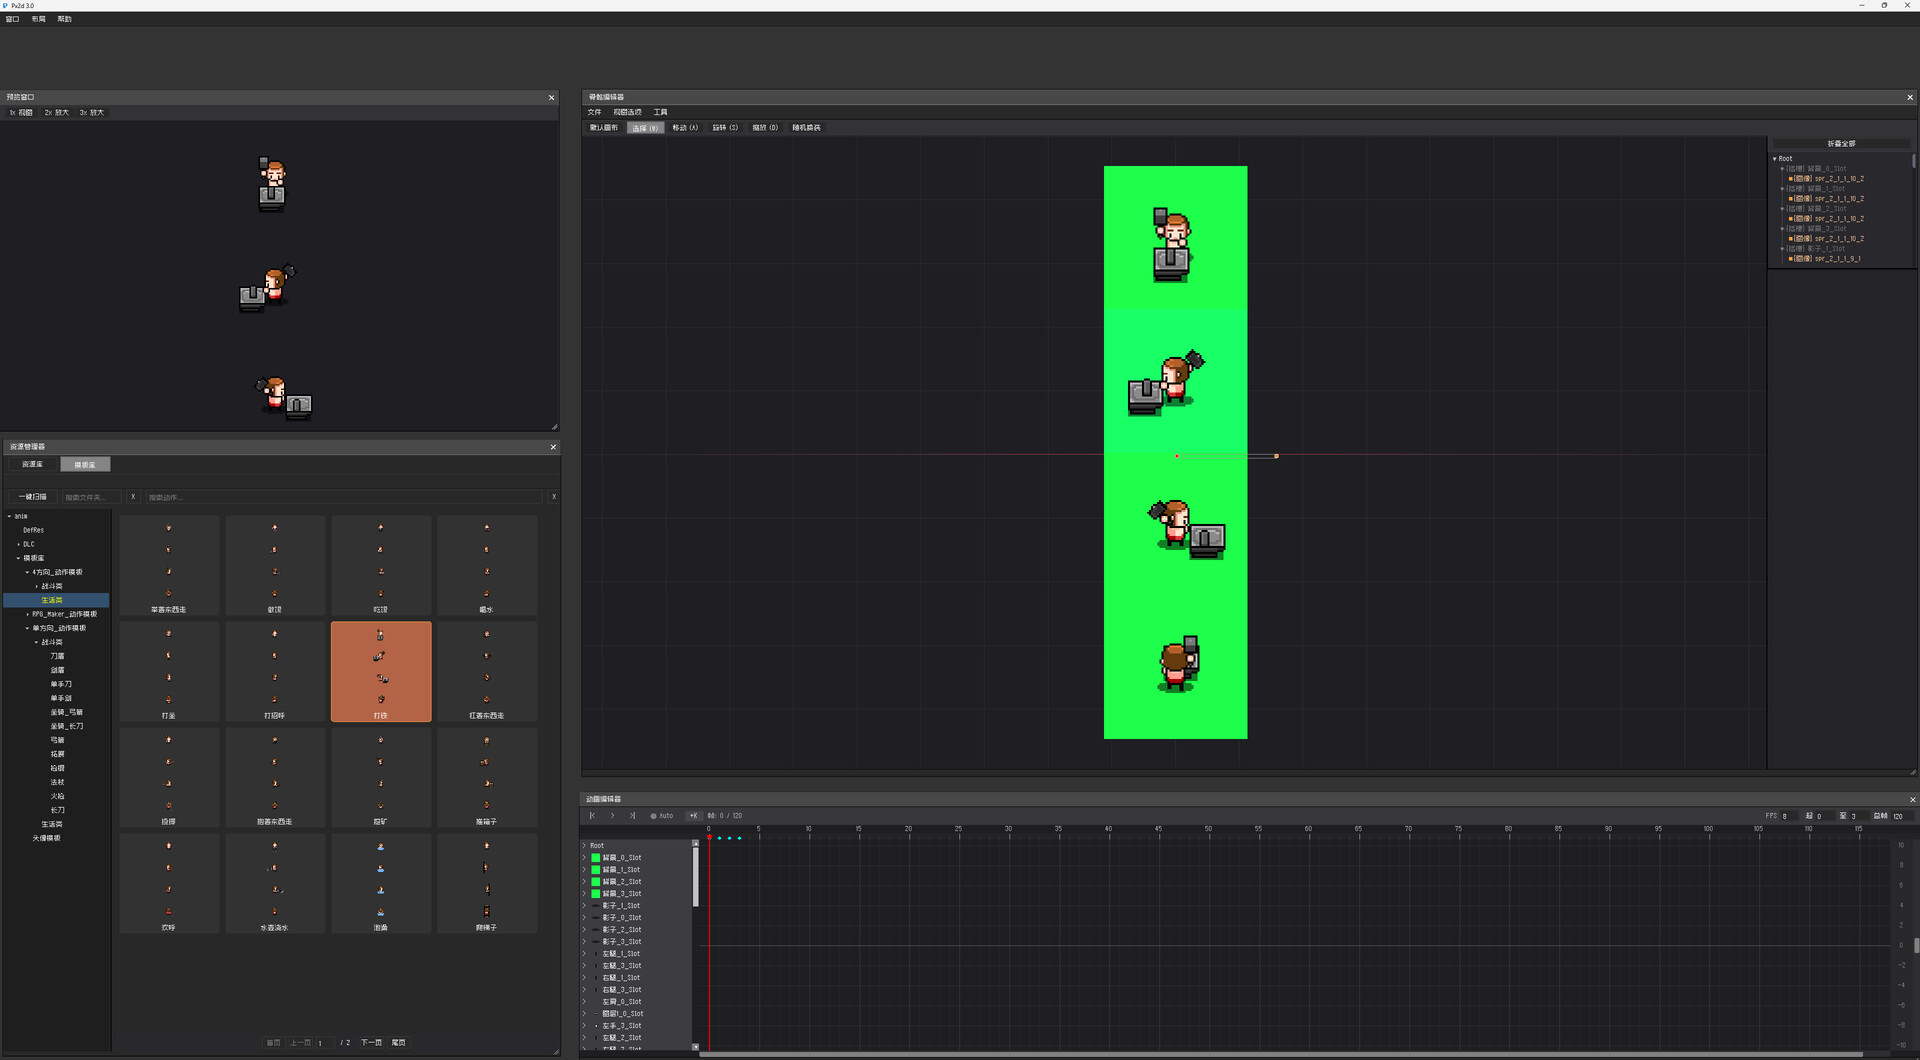Play the animation in timeline toolbar
The height and width of the screenshot is (1060, 1920).
click(x=612, y=816)
